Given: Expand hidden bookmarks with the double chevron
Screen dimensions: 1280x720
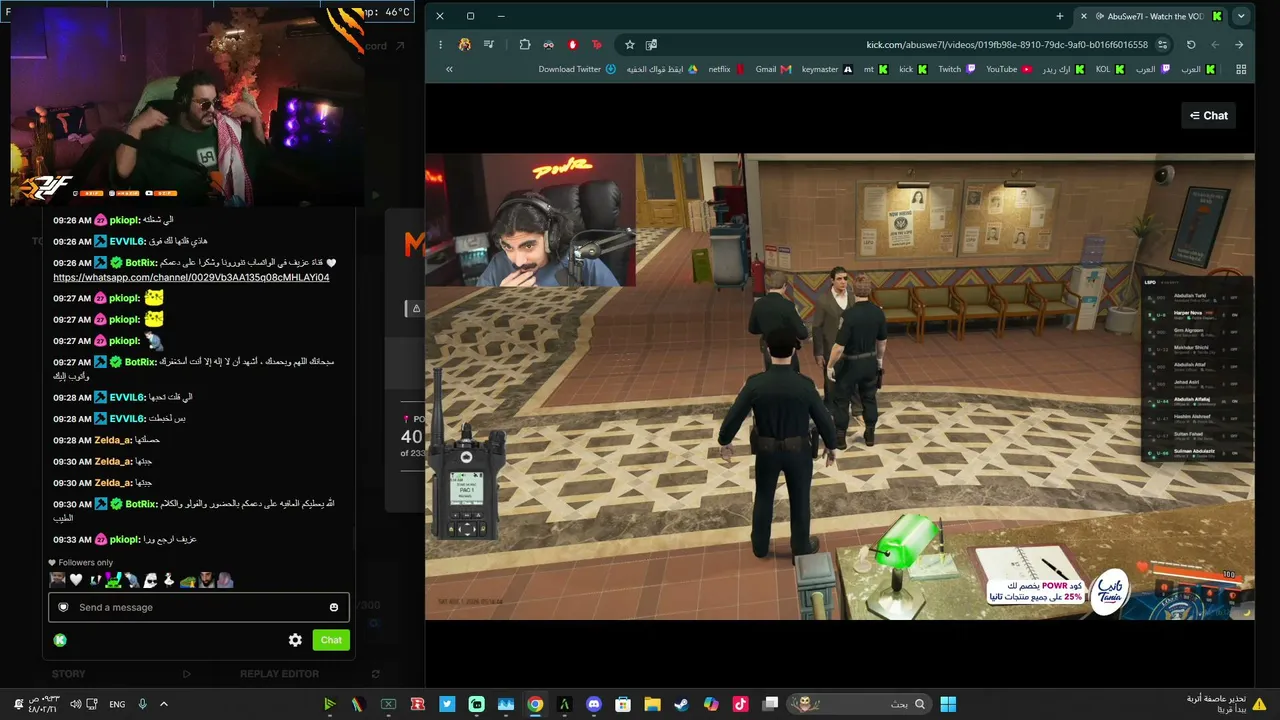Looking at the screenshot, I should click(449, 69).
